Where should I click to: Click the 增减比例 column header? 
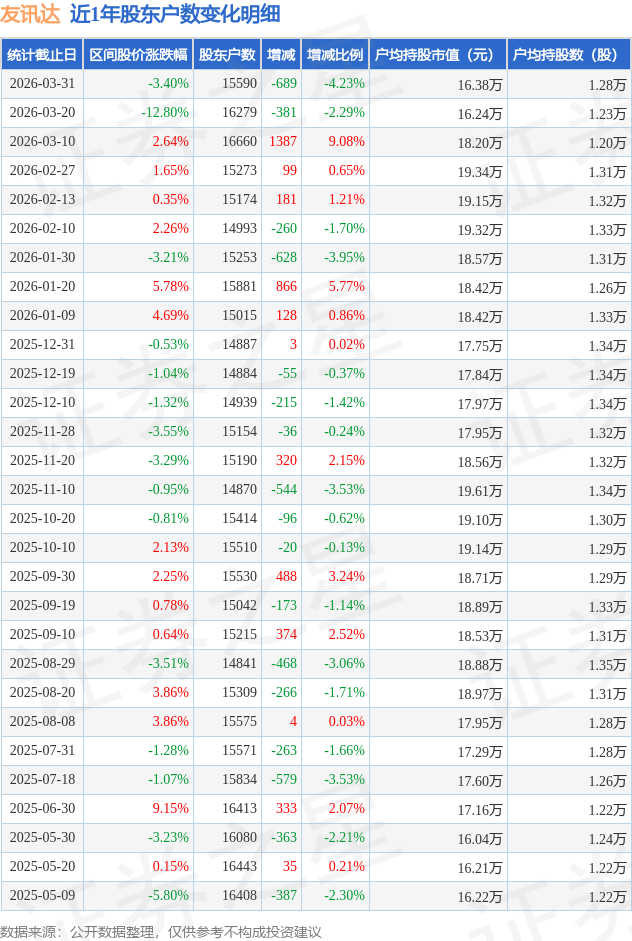tap(335, 55)
